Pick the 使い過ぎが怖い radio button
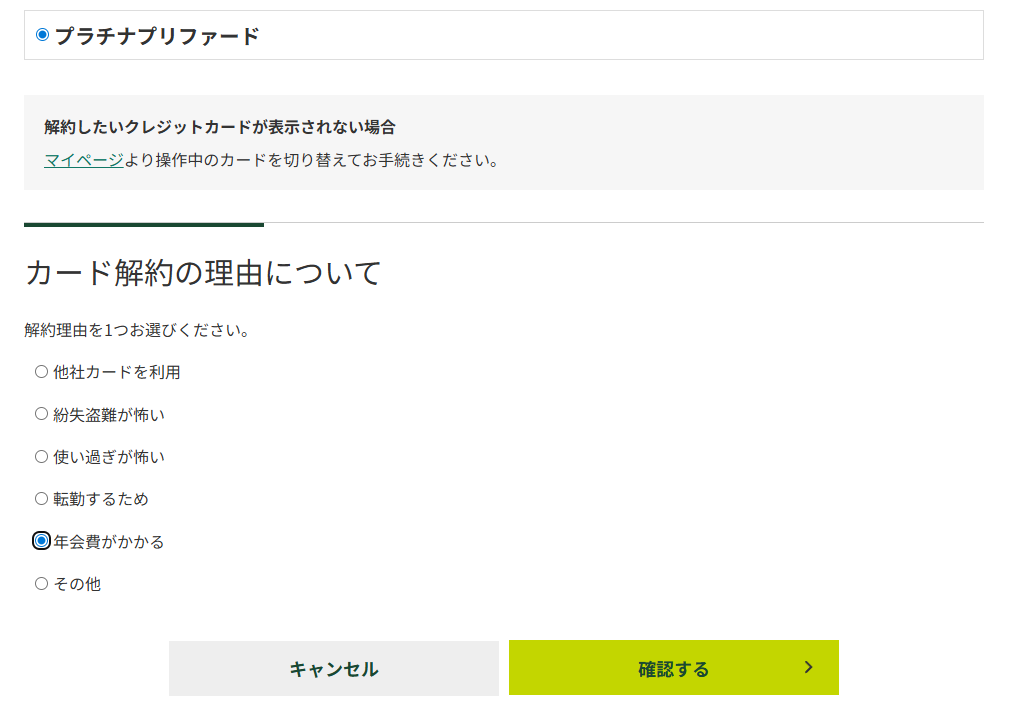This screenshot has width=1019, height=715. (x=41, y=457)
